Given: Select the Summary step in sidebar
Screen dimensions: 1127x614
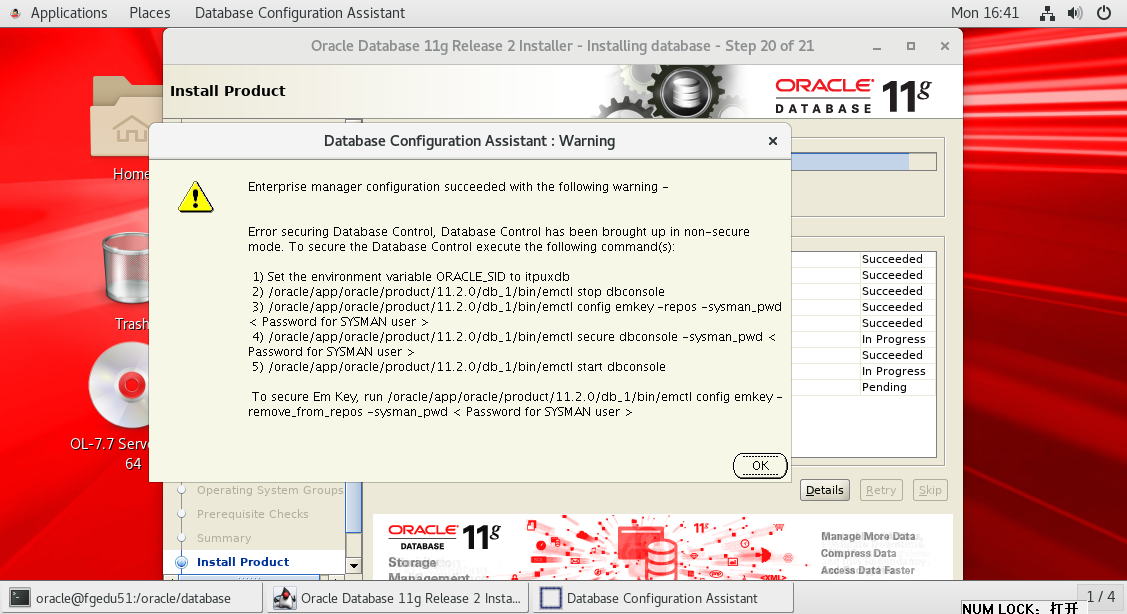Looking at the screenshot, I should click(x=224, y=538).
